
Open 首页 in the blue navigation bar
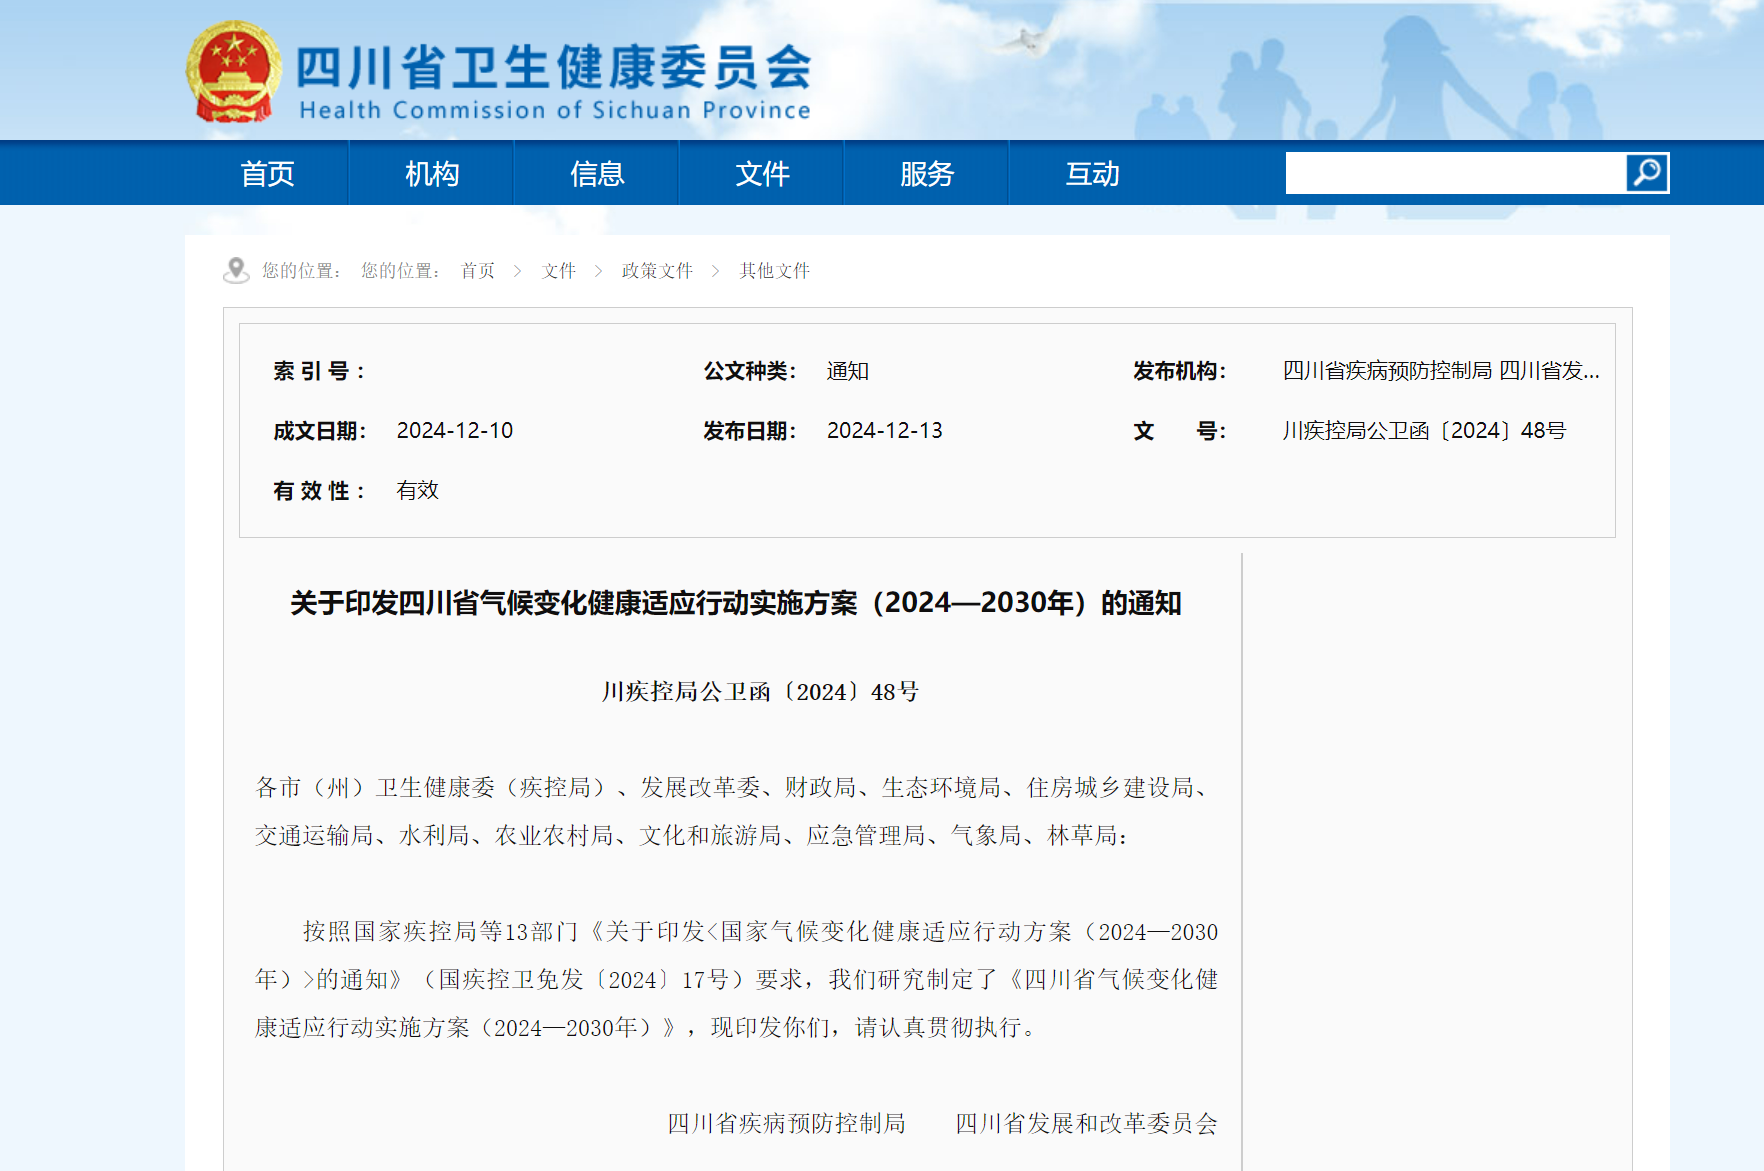click(267, 174)
